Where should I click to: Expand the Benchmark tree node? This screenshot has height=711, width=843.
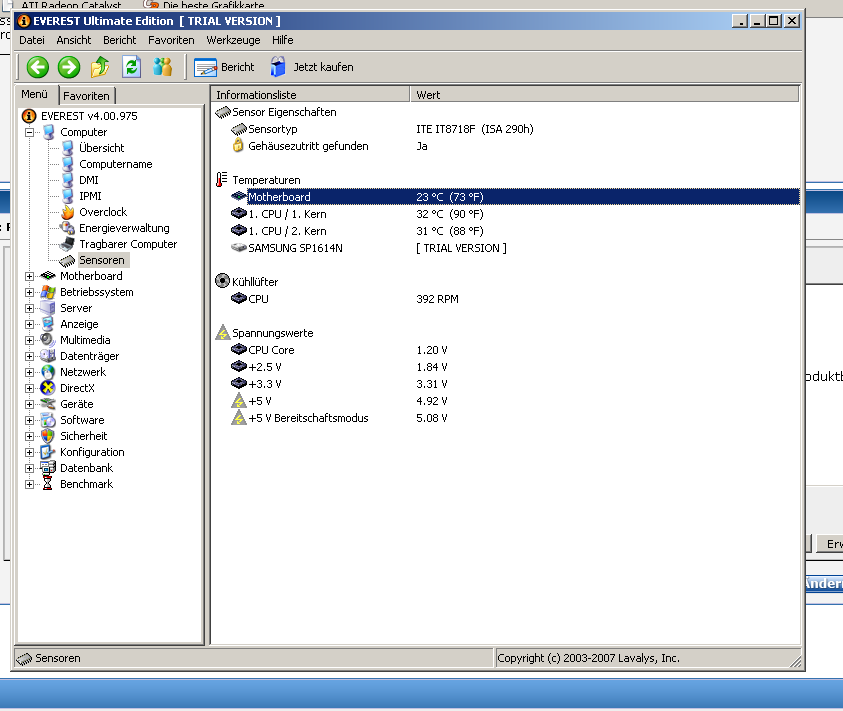point(30,485)
